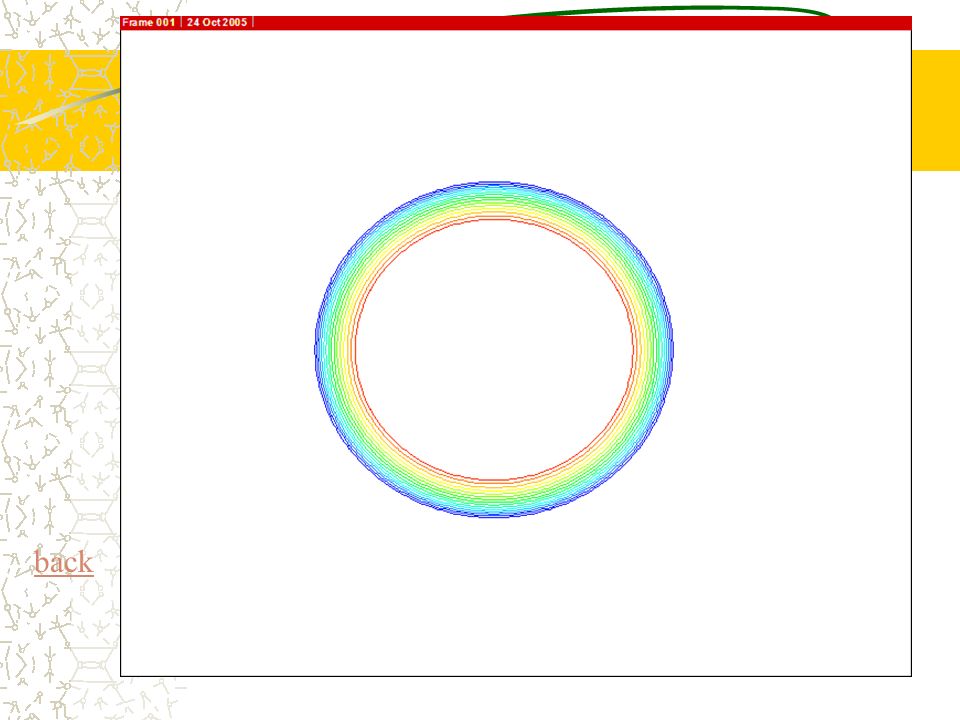The width and height of the screenshot is (960, 720).
Task: Click the "24 Oct 2005" date label
Action: pyautogui.click(x=217, y=22)
